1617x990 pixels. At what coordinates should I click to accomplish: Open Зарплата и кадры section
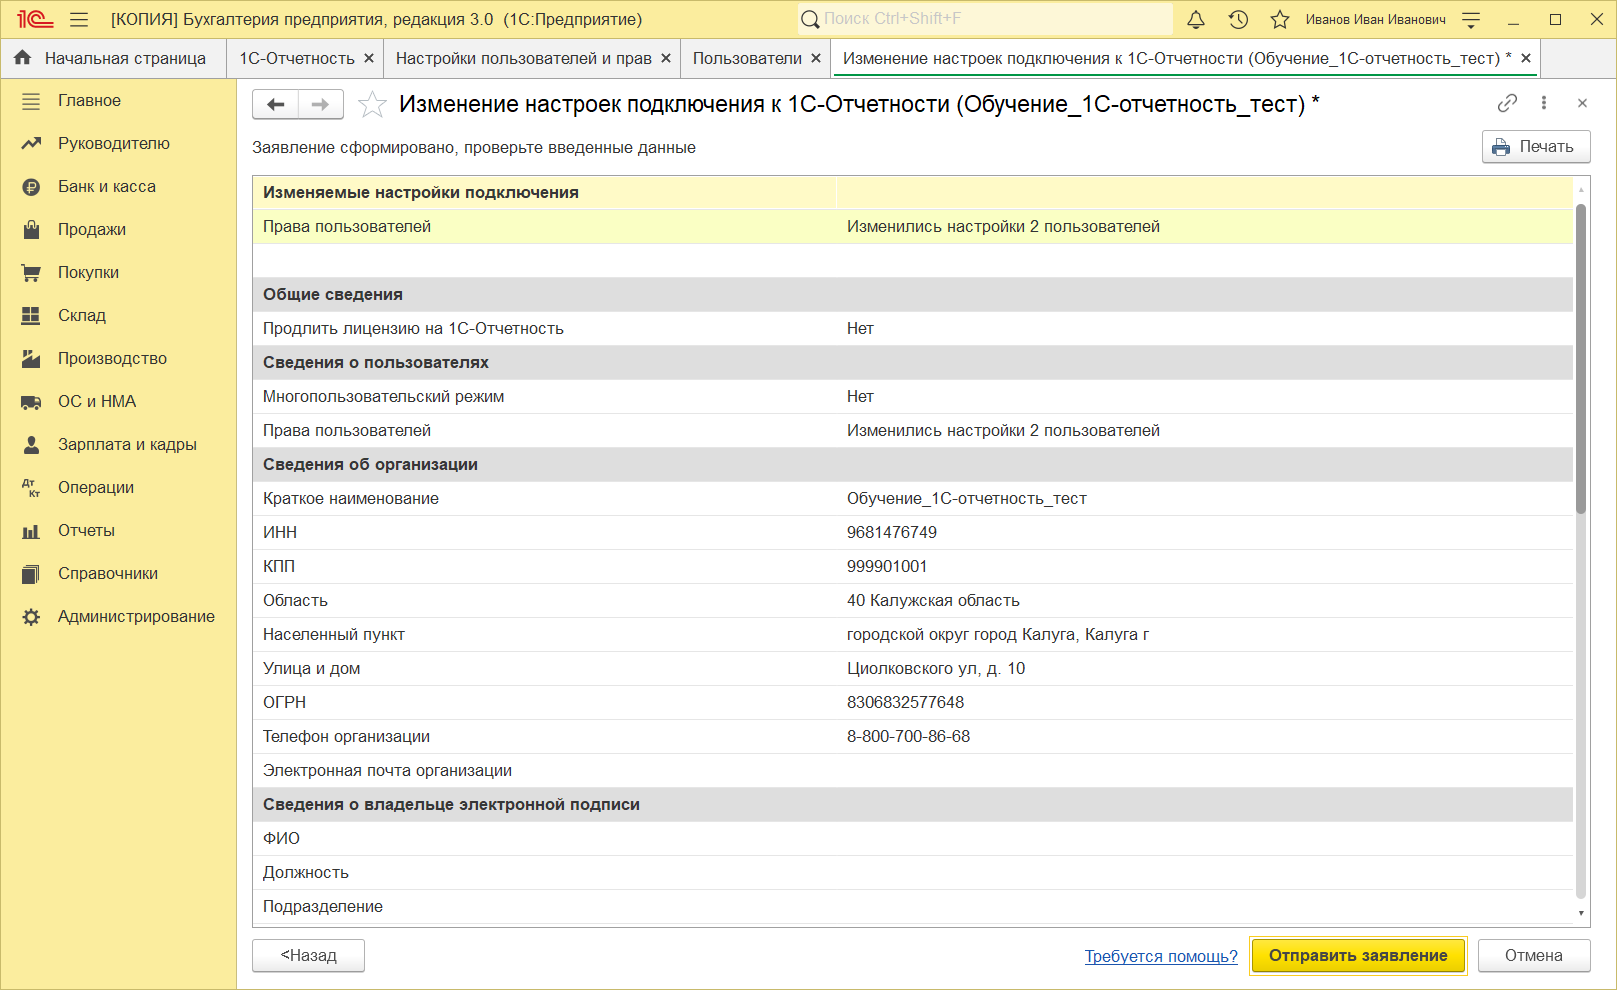tap(119, 445)
